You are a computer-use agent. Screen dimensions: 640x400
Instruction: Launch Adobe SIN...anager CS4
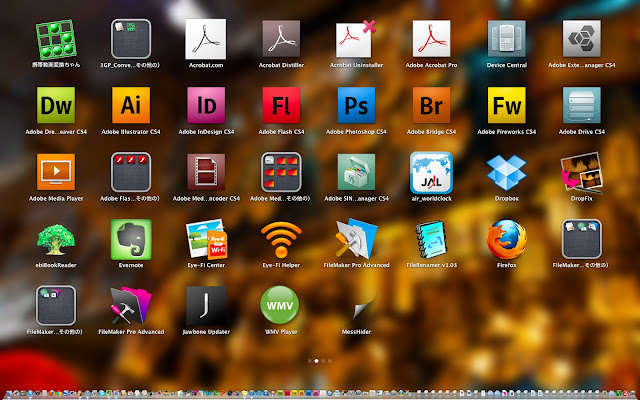356,172
